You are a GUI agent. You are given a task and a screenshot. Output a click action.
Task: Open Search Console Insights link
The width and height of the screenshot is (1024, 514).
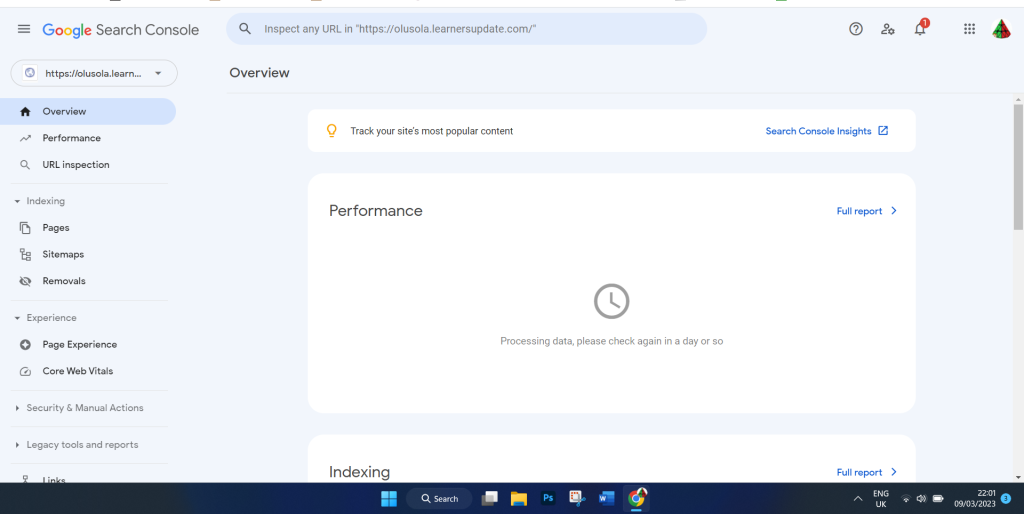818,131
